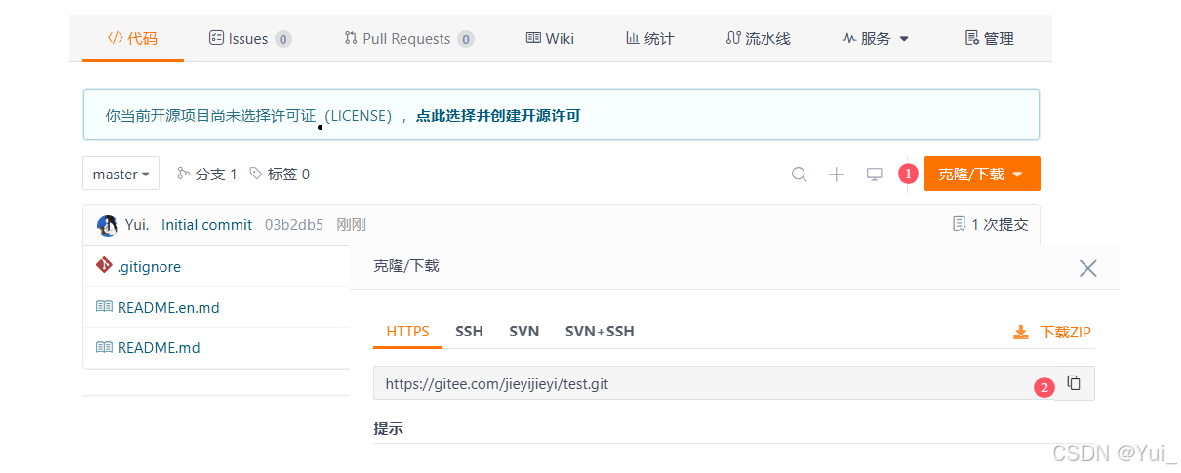This screenshot has height=473, width=1181.
Task: Open the README.en.md file
Action: click(169, 307)
